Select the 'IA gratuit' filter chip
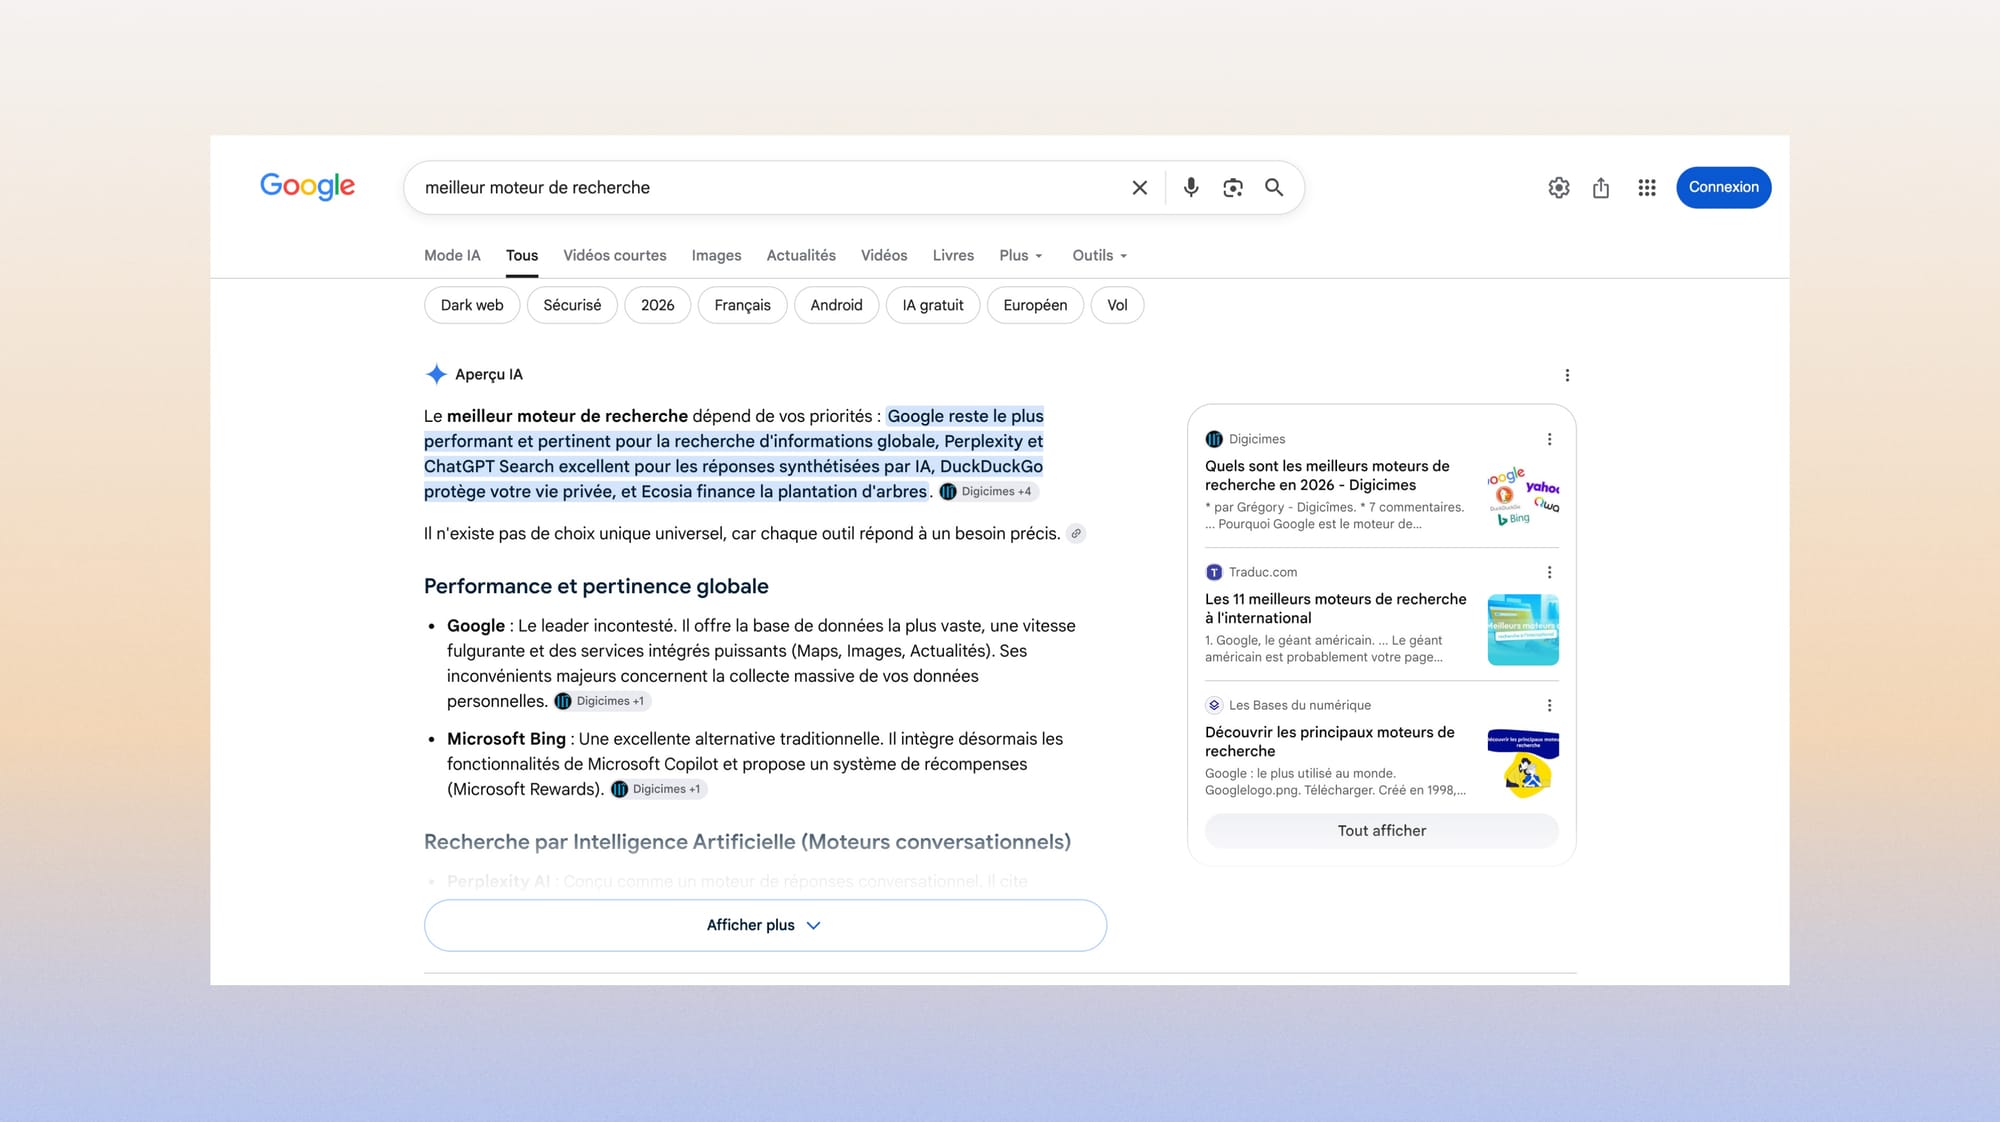This screenshot has width=2000, height=1122. 933,305
